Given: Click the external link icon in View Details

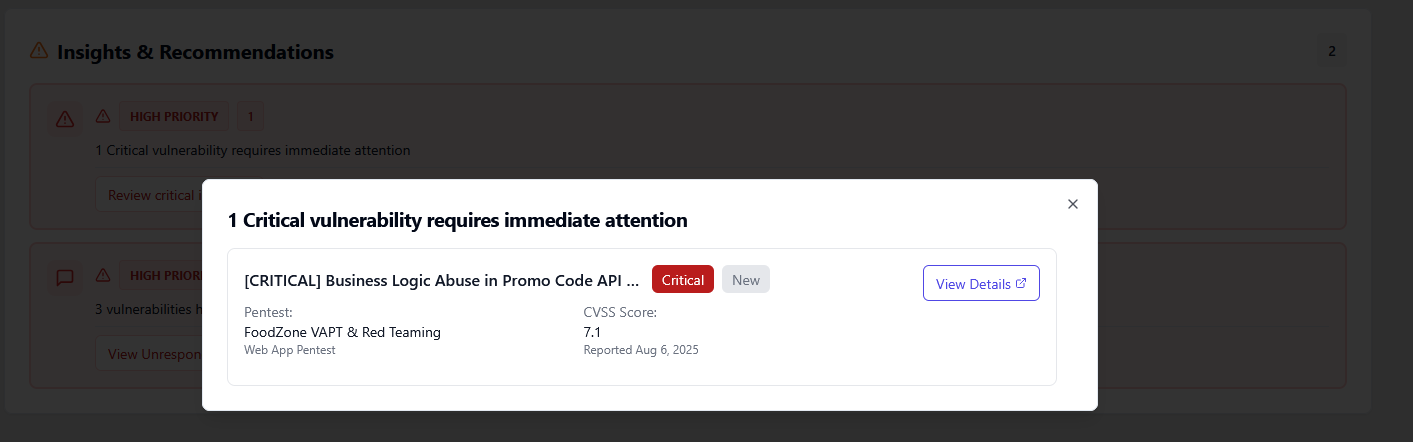Looking at the screenshot, I should 1021,283.
